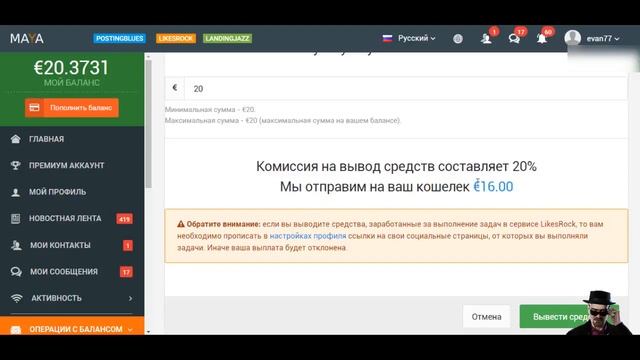Click the Активность chevron arrow
The height and width of the screenshot is (360, 640).
coord(130,298)
